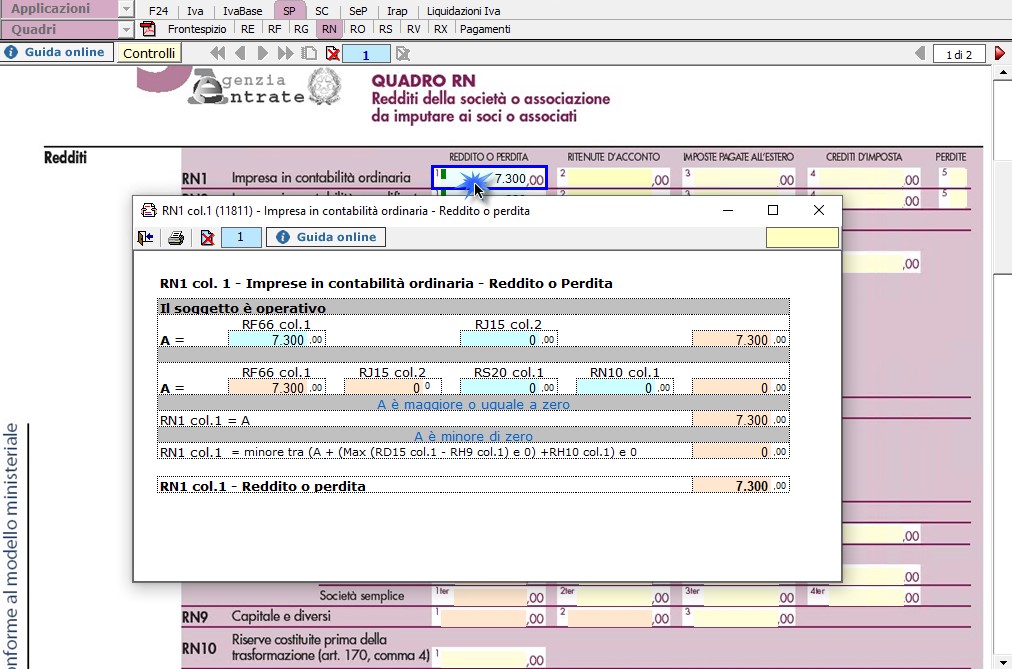Screen dimensions: 1012x669
Task: Click the printer icon in RN1 dialog
Action: [x=176, y=237]
